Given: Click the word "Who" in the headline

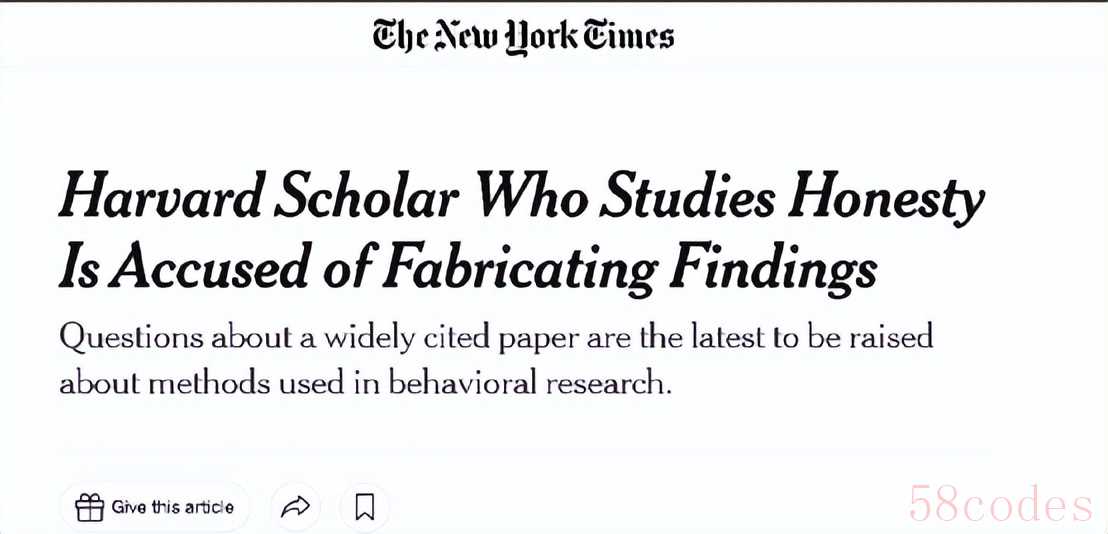Looking at the screenshot, I should [526, 198].
